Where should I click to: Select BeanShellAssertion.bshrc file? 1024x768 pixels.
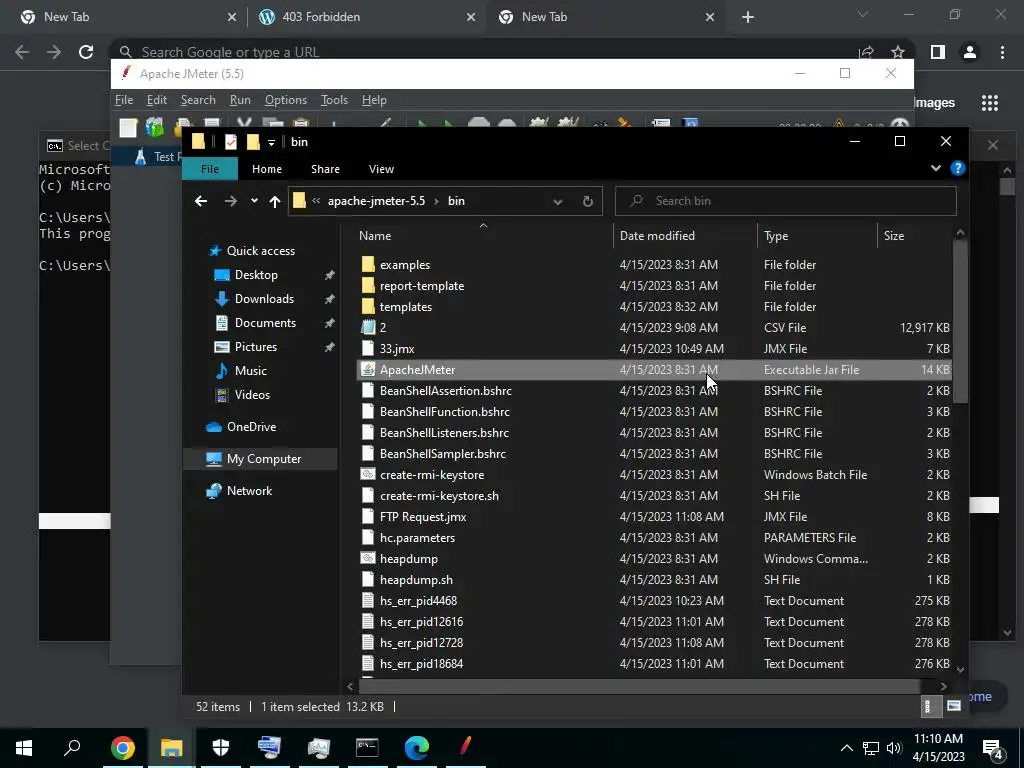pyautogui.click(x=654, y=391)
